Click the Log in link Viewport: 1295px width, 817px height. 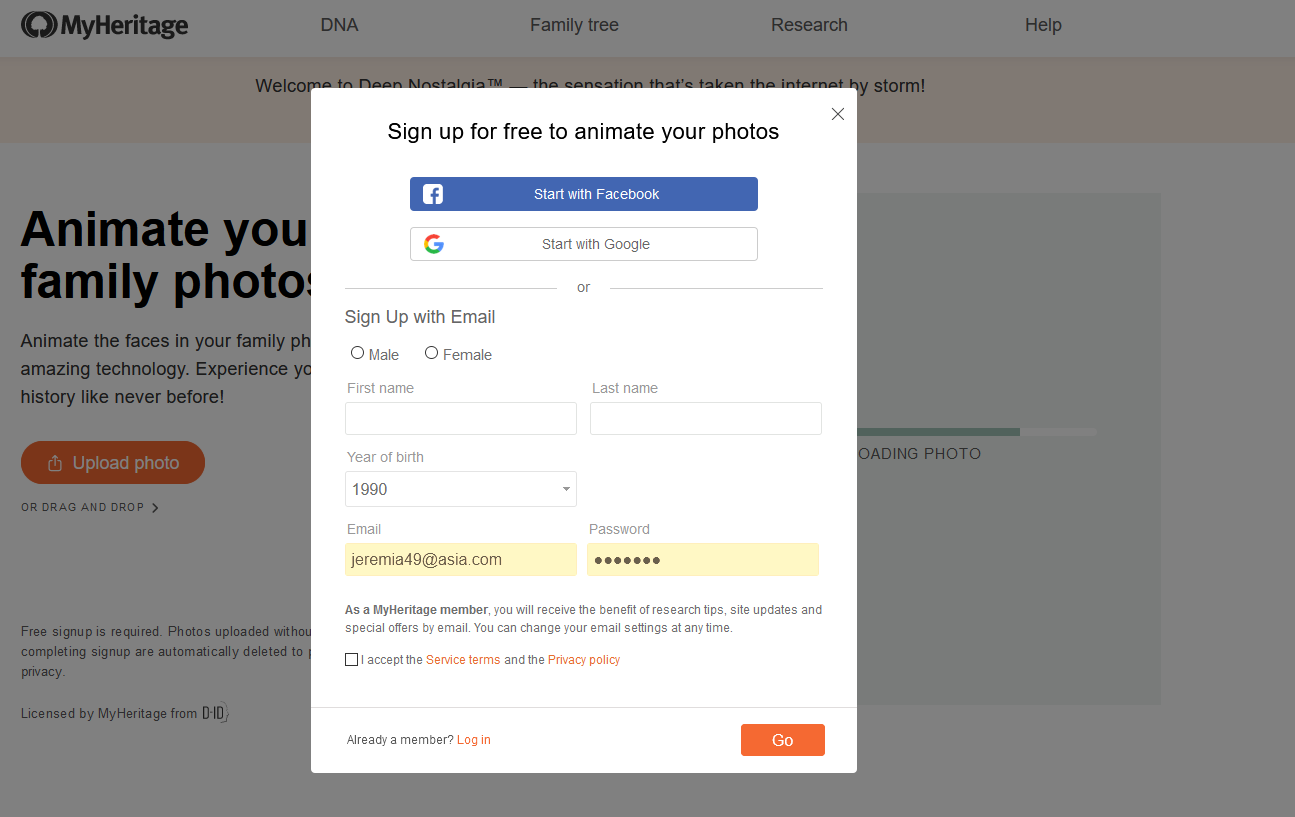click(x=474, y=740)
